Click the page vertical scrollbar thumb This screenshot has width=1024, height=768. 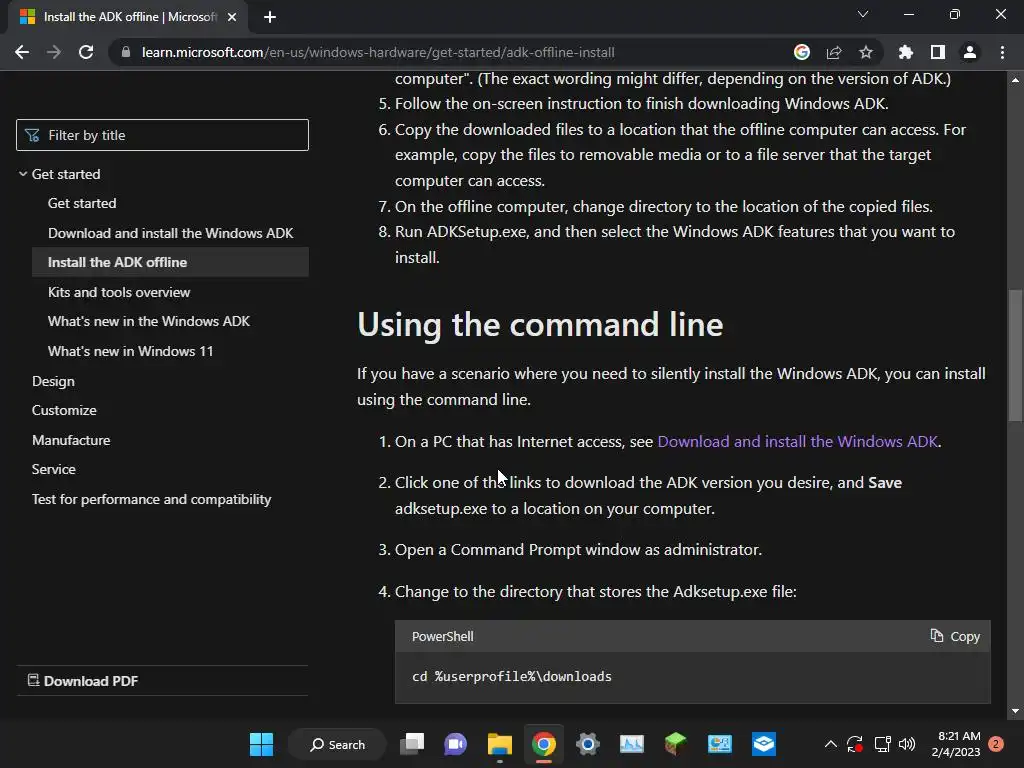(1015, 356)
